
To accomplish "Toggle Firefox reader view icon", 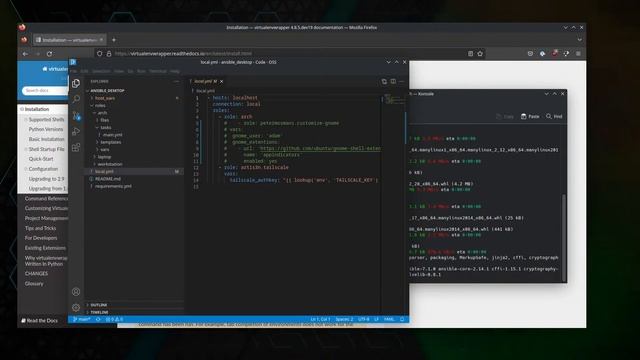I will coord(470,53).
